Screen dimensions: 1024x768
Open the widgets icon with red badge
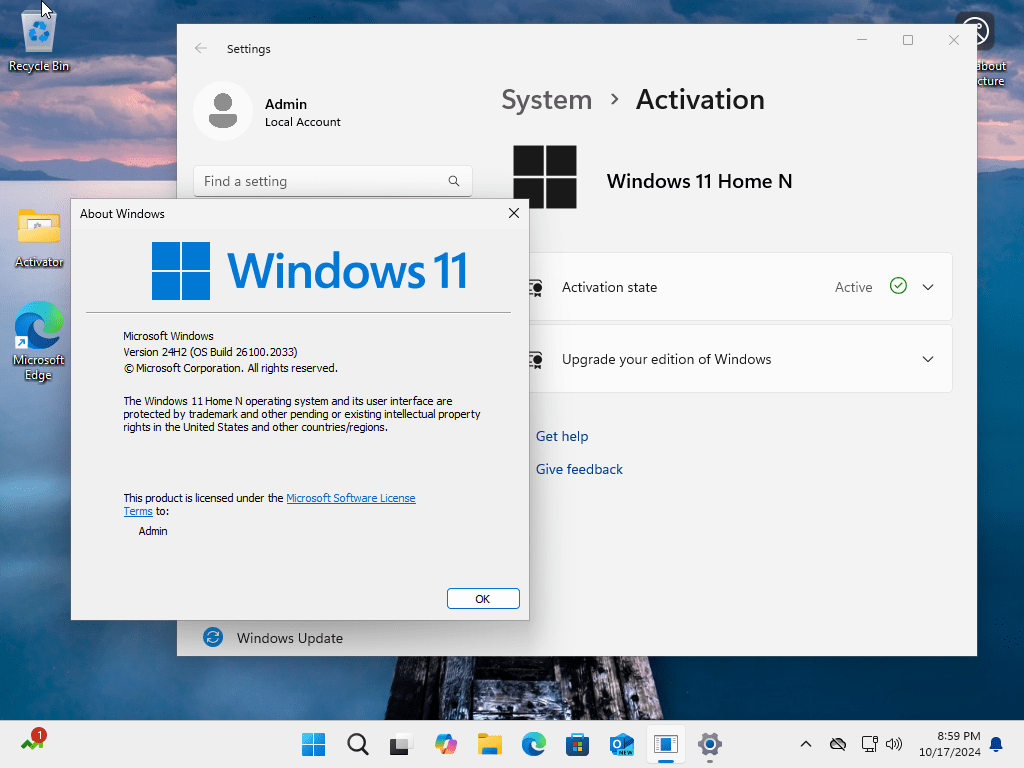coord(33,742)
